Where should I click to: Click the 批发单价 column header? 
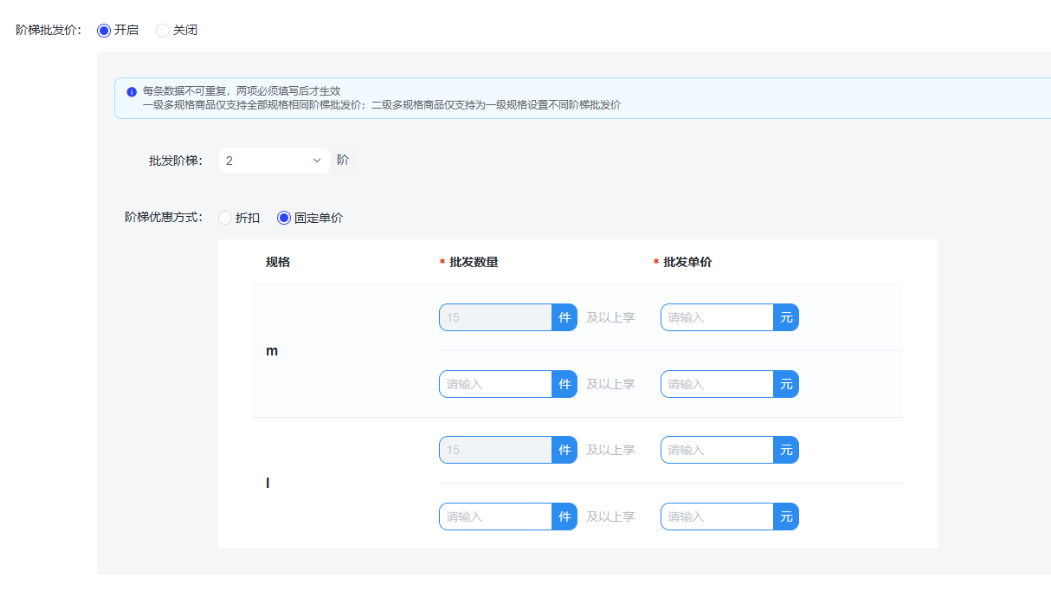(x=687, y=262)
